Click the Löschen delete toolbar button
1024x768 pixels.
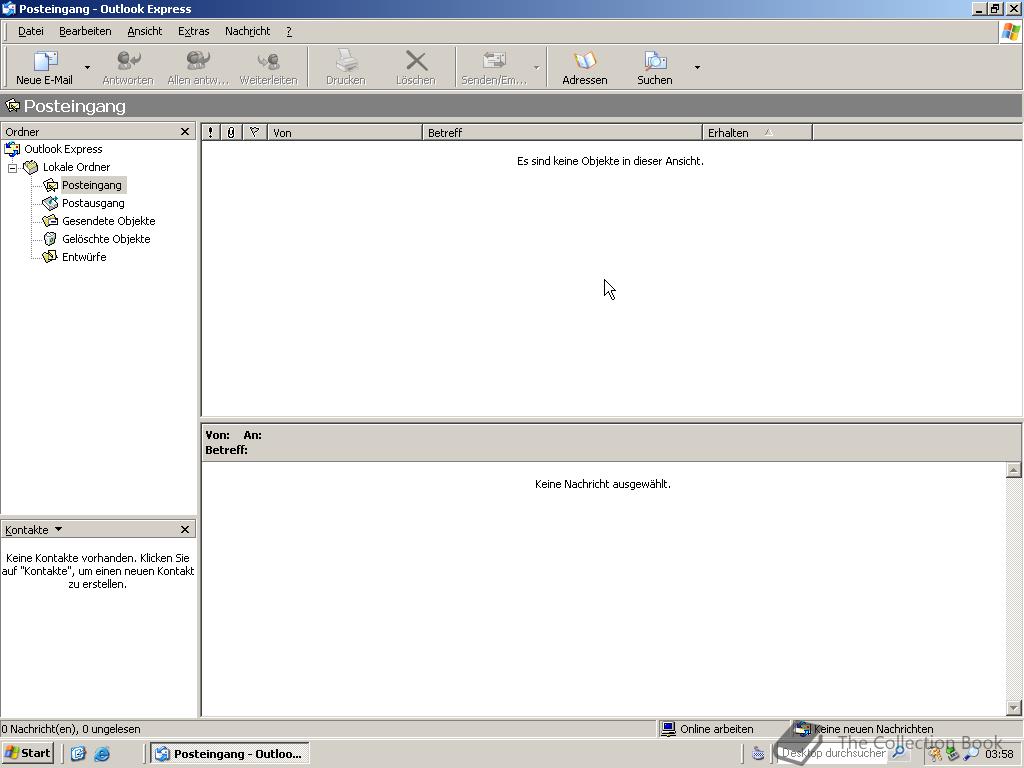[x=415, y=67]
